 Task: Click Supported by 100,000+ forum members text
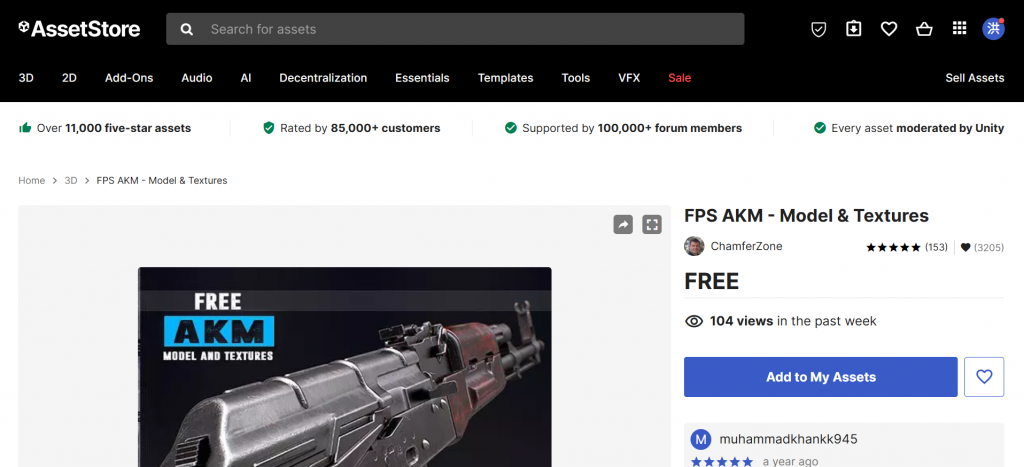click(632, 128)
